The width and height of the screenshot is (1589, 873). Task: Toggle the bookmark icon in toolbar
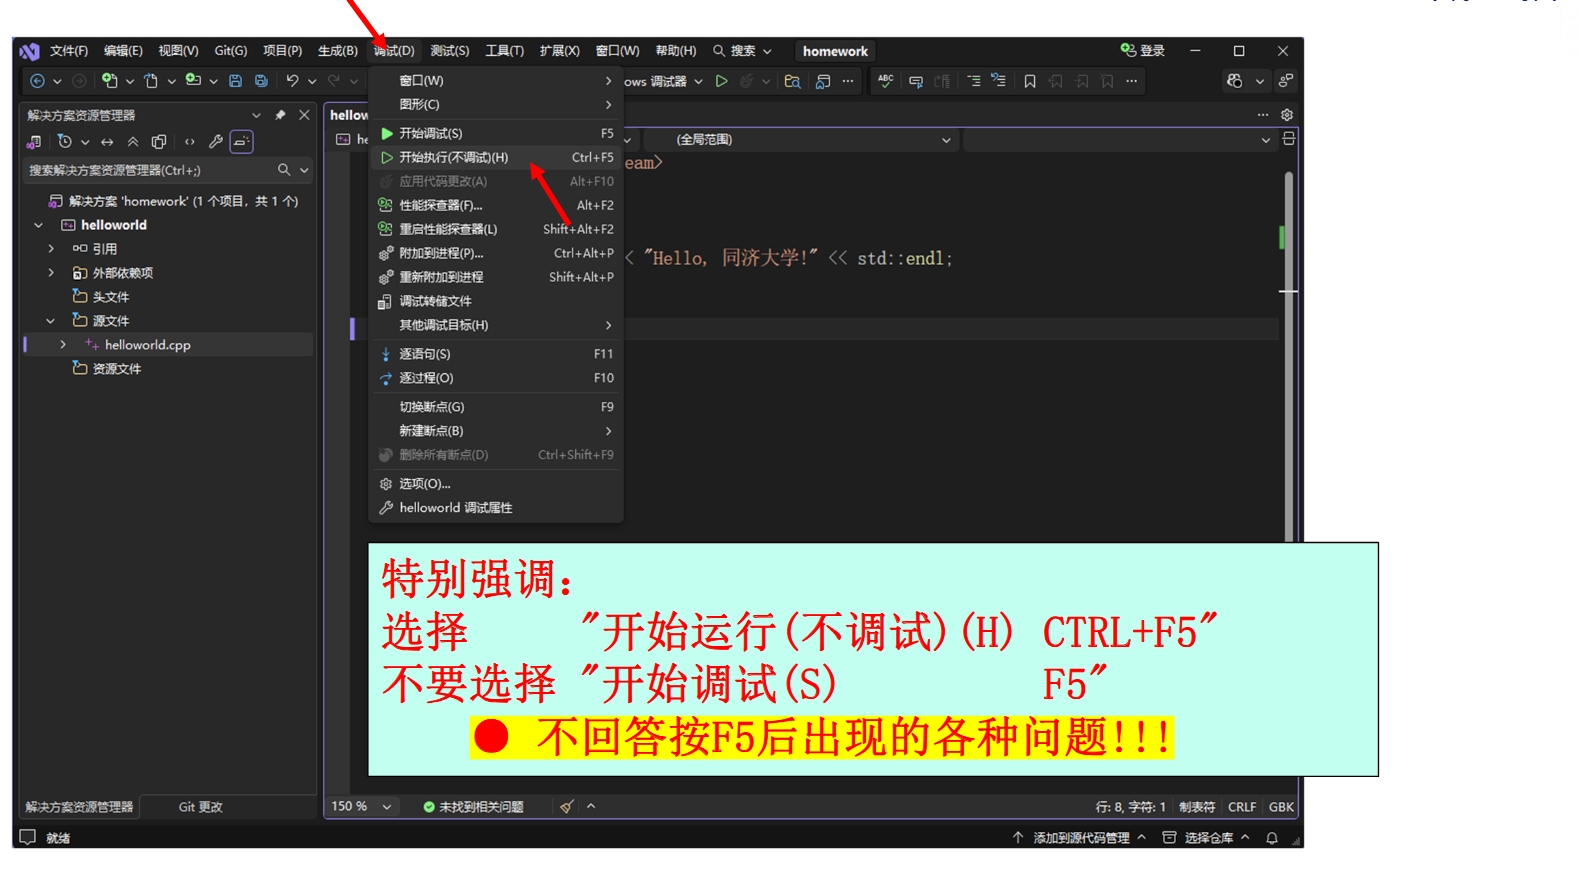pyautogui.click(x=1030, y=81)
